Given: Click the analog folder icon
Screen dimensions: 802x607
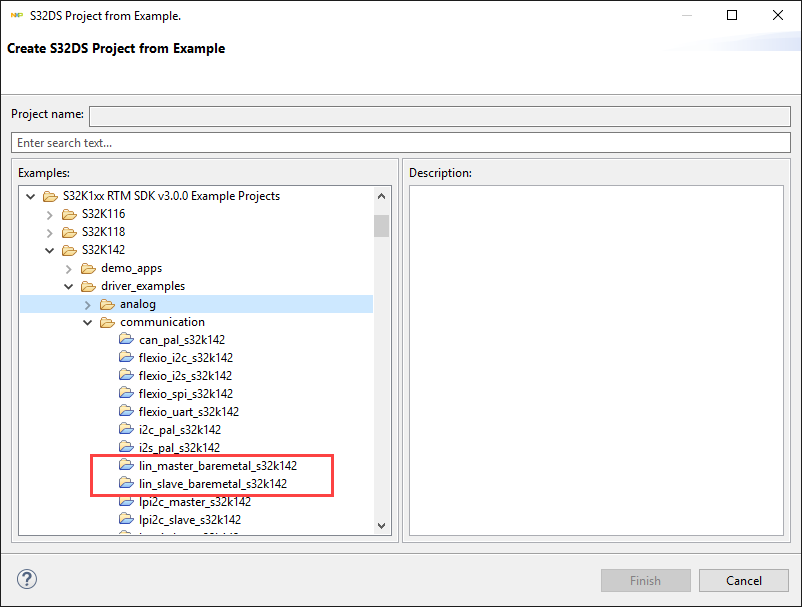Looking at the screenshot, I should click(107, 304).
